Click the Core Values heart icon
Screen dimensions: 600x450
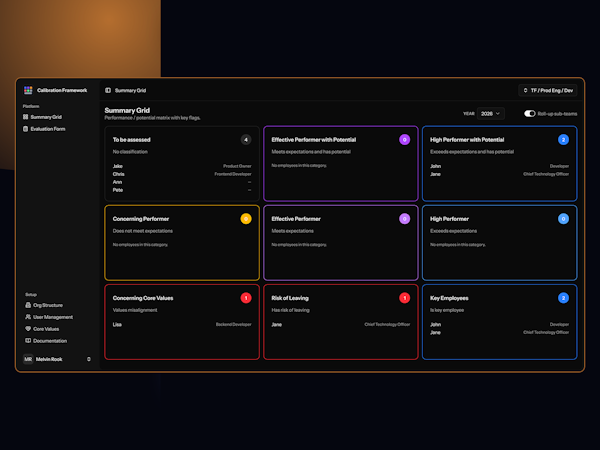(x=28, y=329)
